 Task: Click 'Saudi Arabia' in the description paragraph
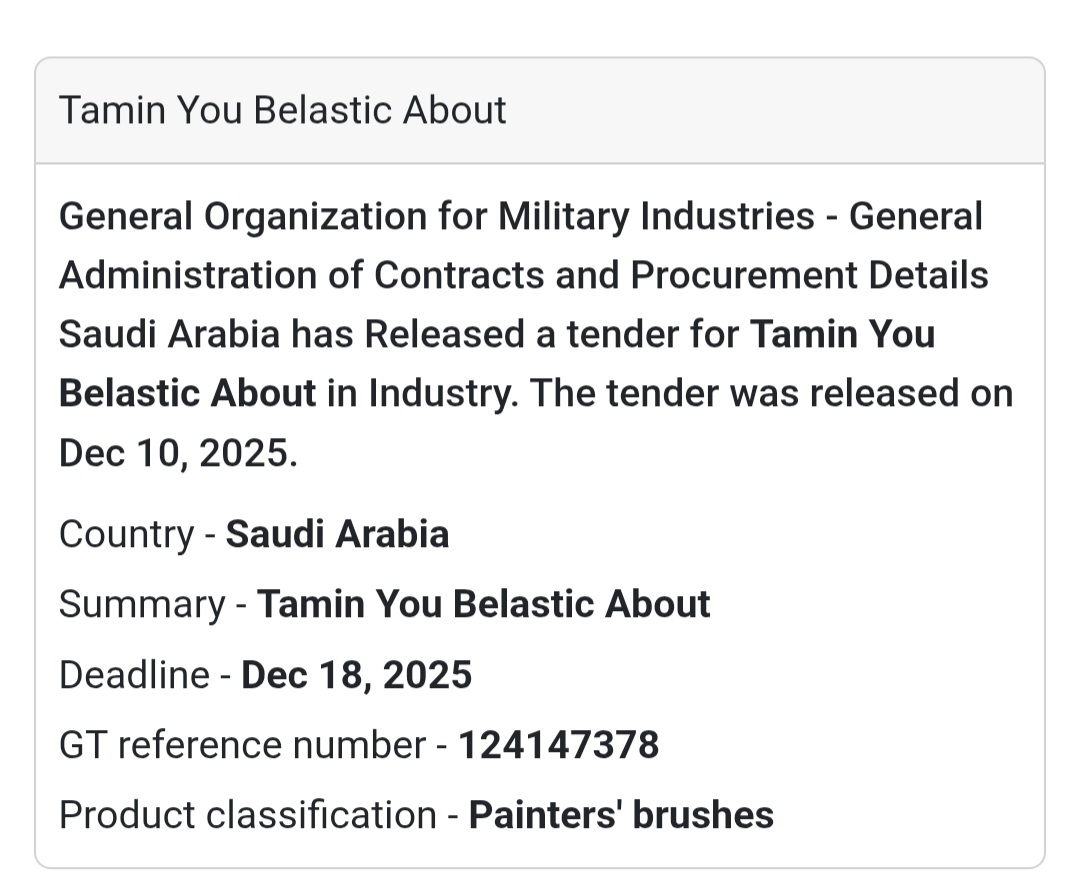(169, 334)
